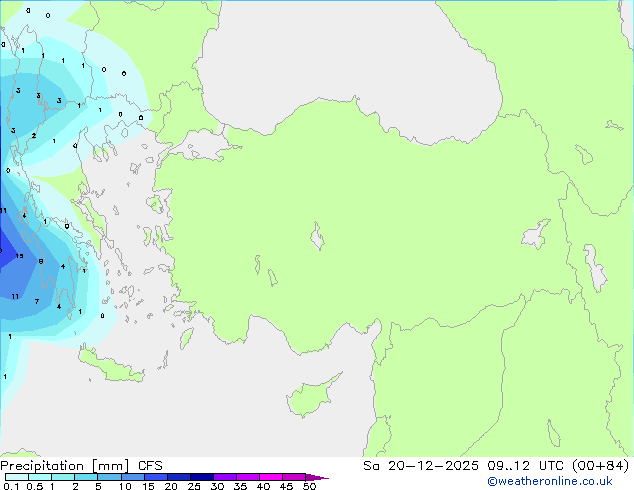
Task: Click the map value '15' over the sea
Action: (19, 256)
